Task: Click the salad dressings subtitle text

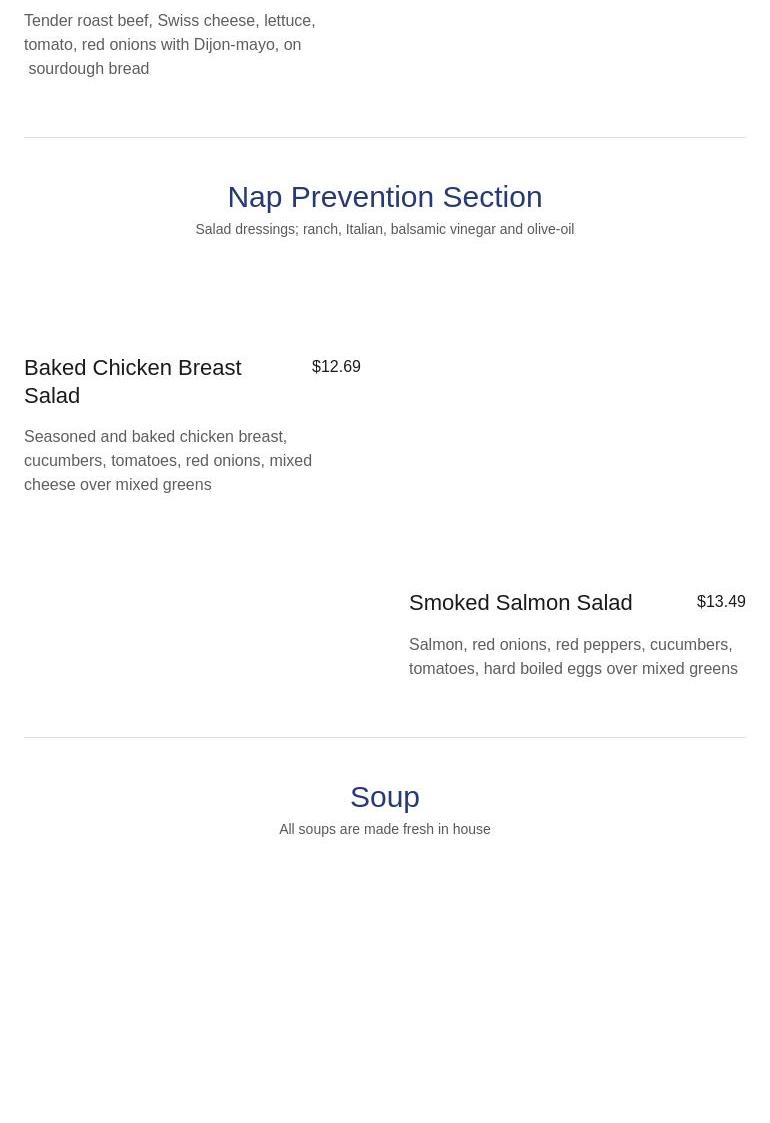Action: (x=385, y=229)
